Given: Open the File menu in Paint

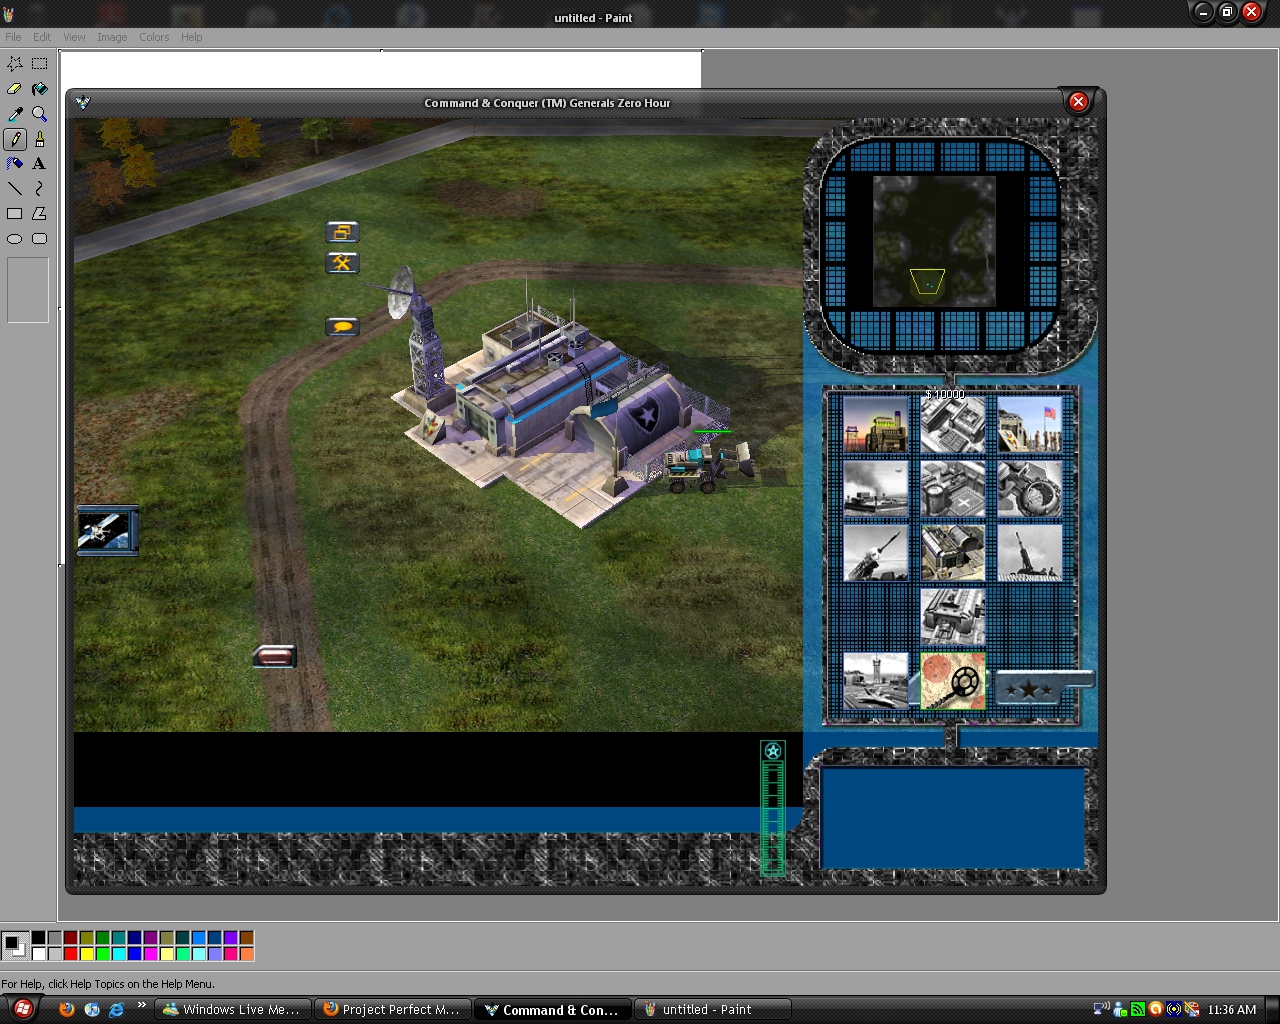Looking at the screenshot, I should point(13,37).
